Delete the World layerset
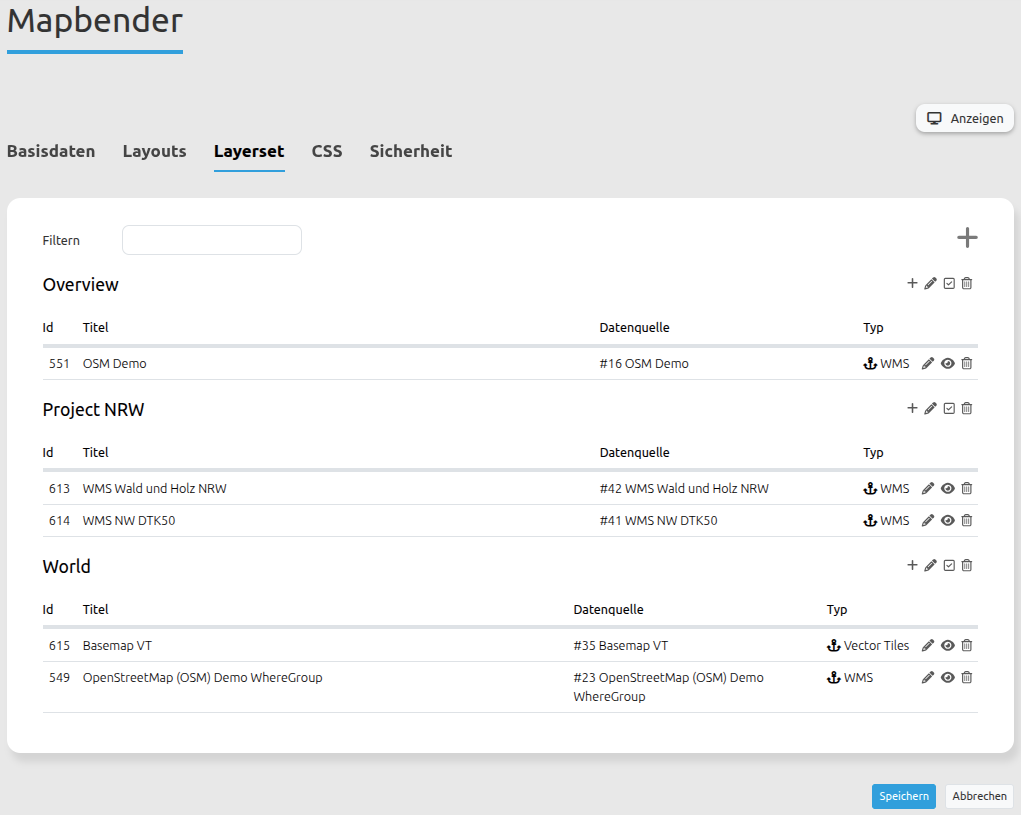The height and width of the screenshot is (815, 1021). click(x=966, y=566)
